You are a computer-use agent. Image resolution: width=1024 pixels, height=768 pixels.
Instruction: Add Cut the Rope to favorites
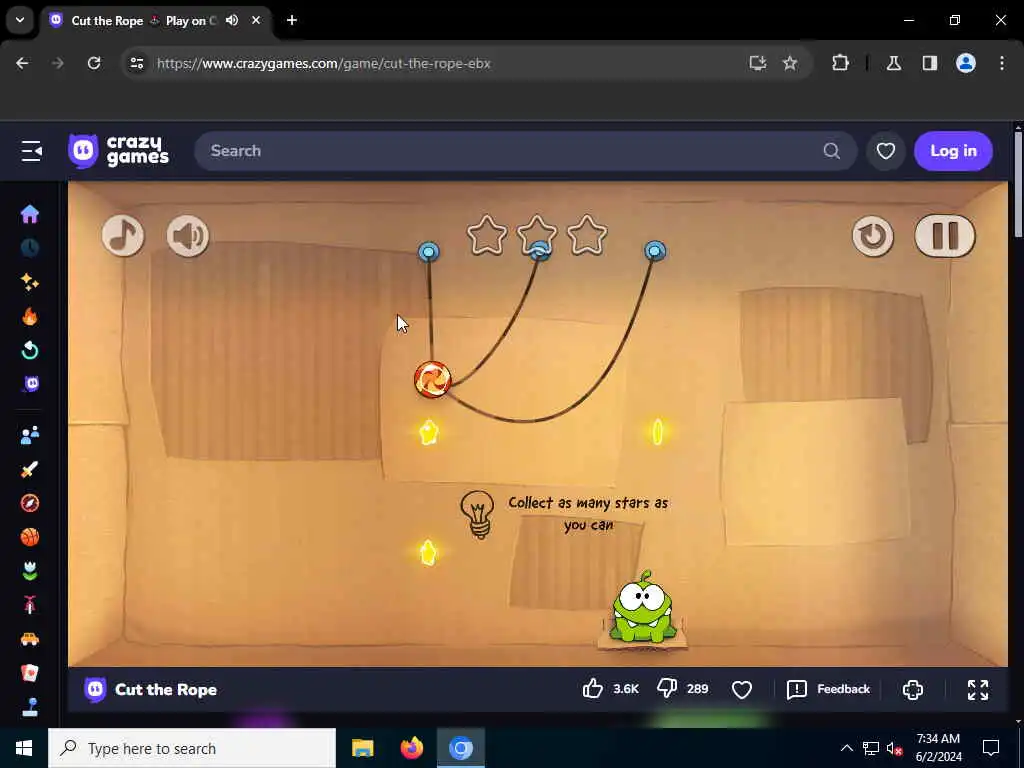coord(742,689)
